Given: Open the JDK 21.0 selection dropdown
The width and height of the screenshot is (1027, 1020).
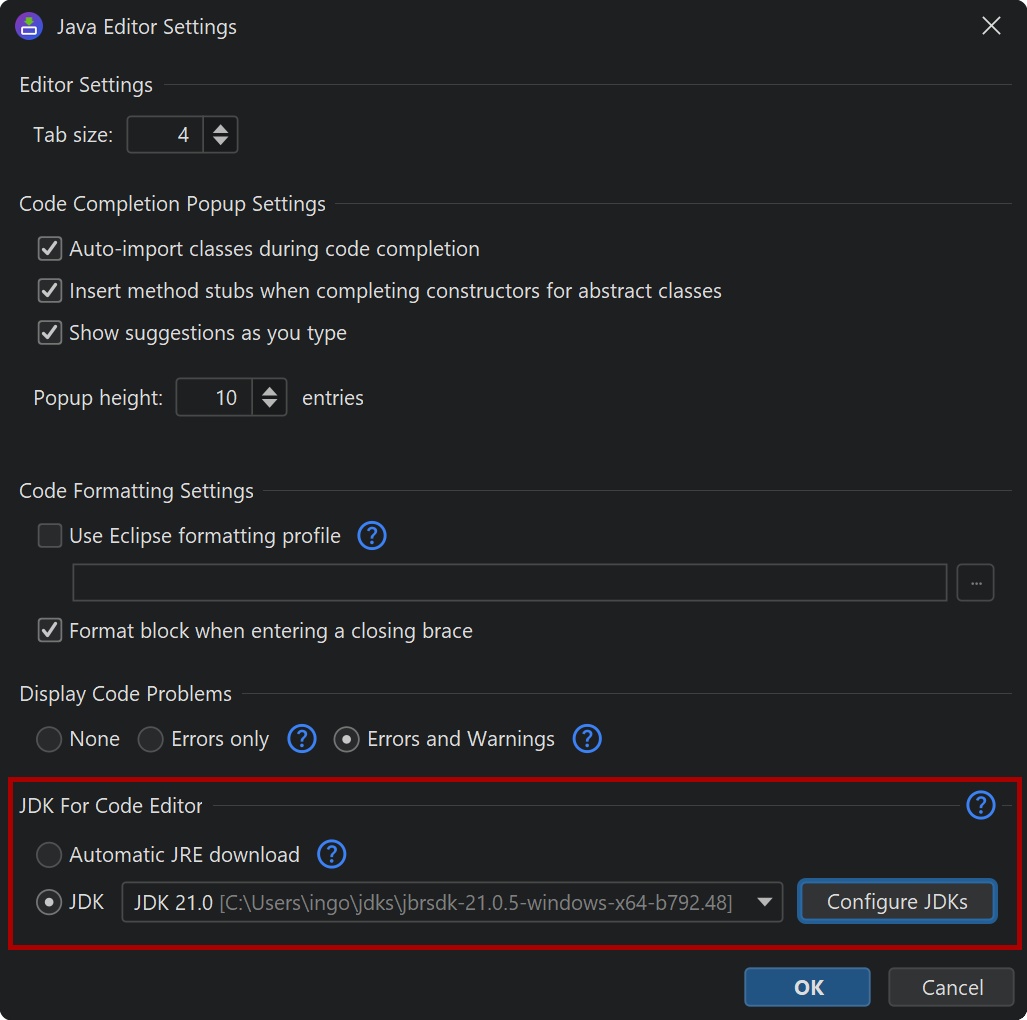Looking at the screenshot, I should tap(452, 902).
